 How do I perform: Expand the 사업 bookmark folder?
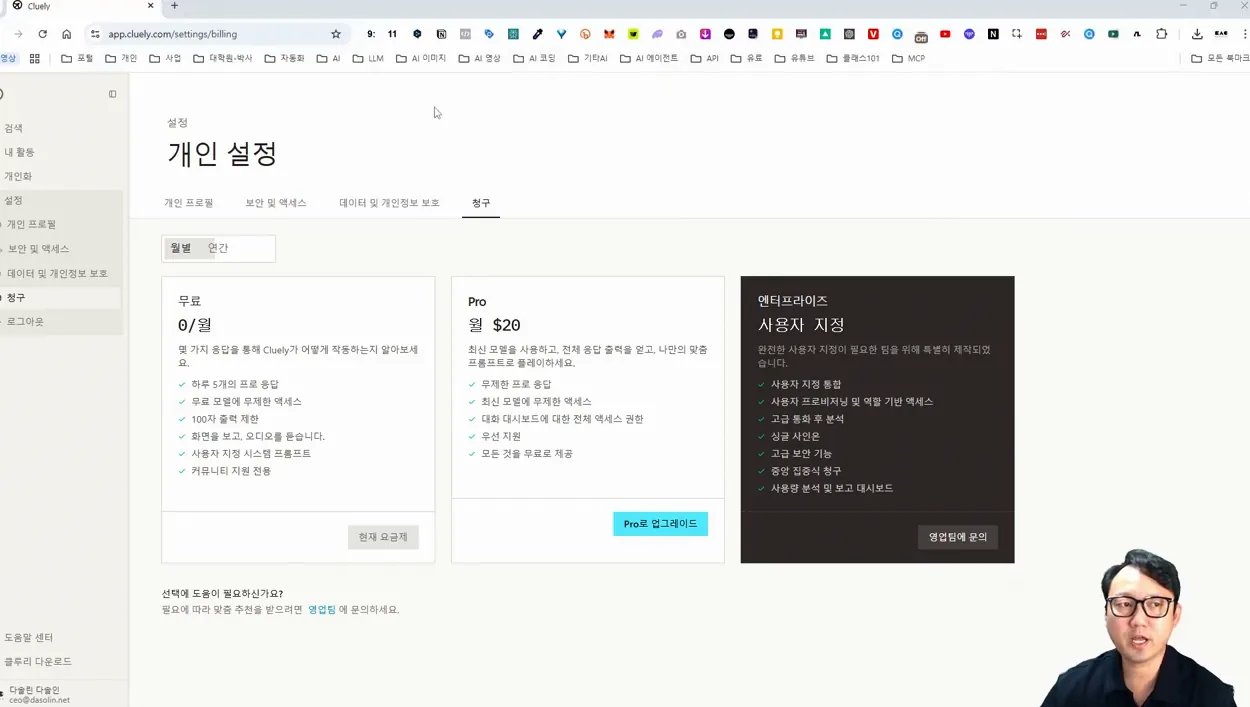click(165, 59)
